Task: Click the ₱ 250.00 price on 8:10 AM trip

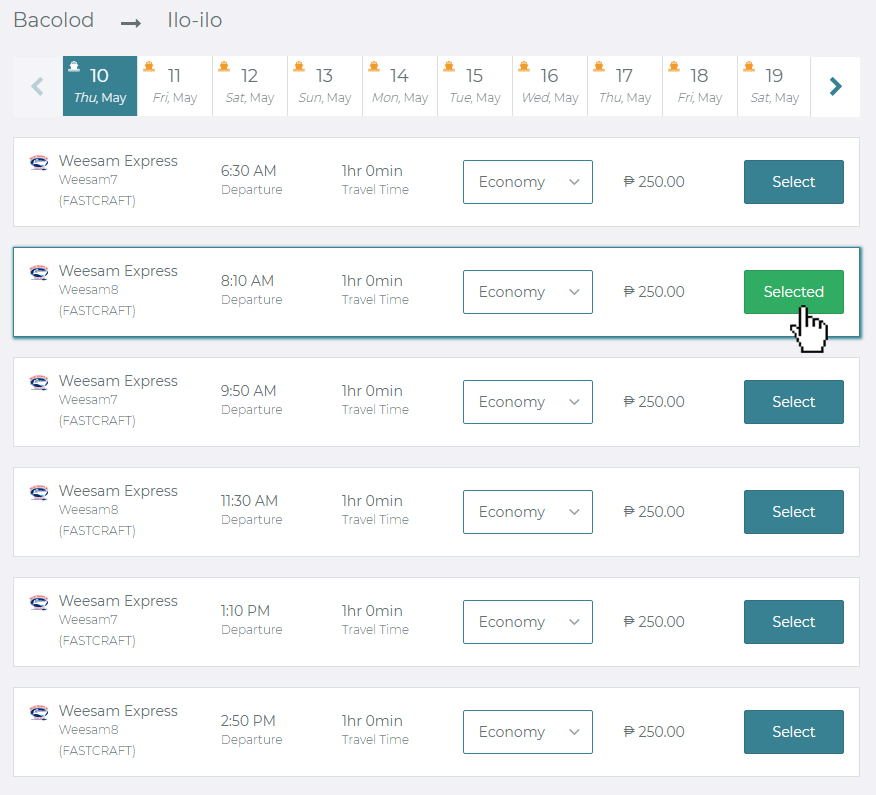Action: point(654,292)
